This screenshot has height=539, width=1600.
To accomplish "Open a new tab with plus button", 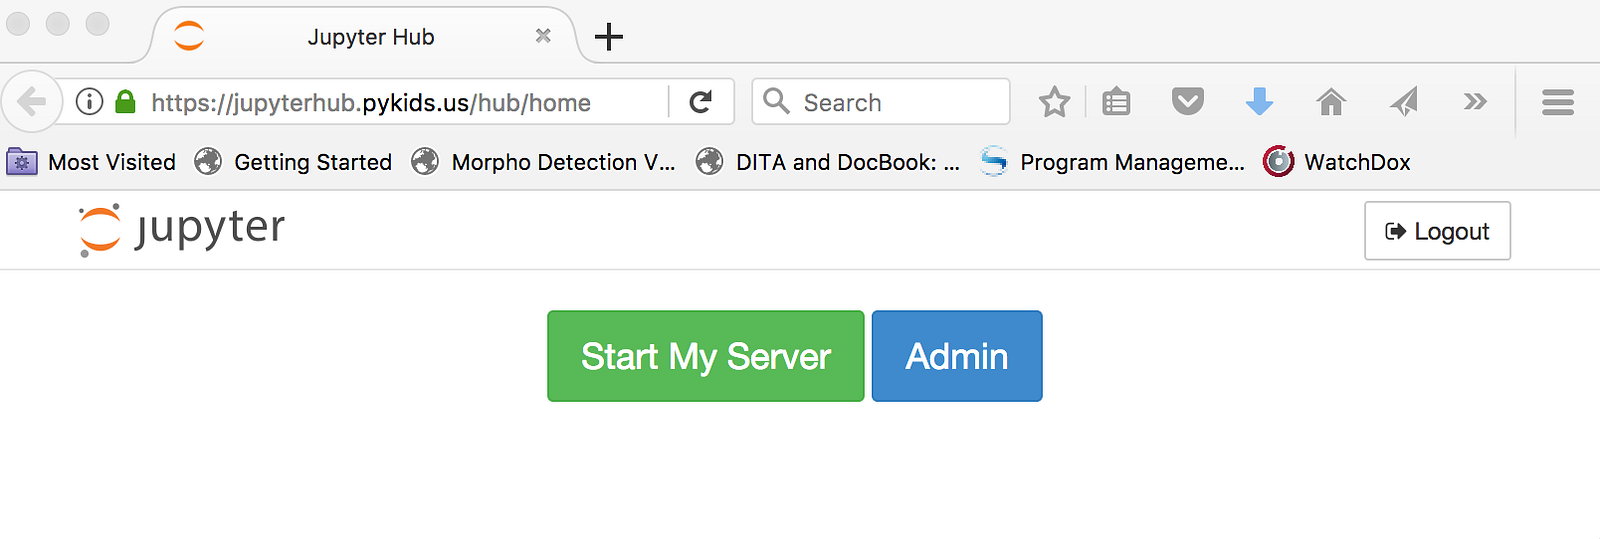I will (608, 37).
